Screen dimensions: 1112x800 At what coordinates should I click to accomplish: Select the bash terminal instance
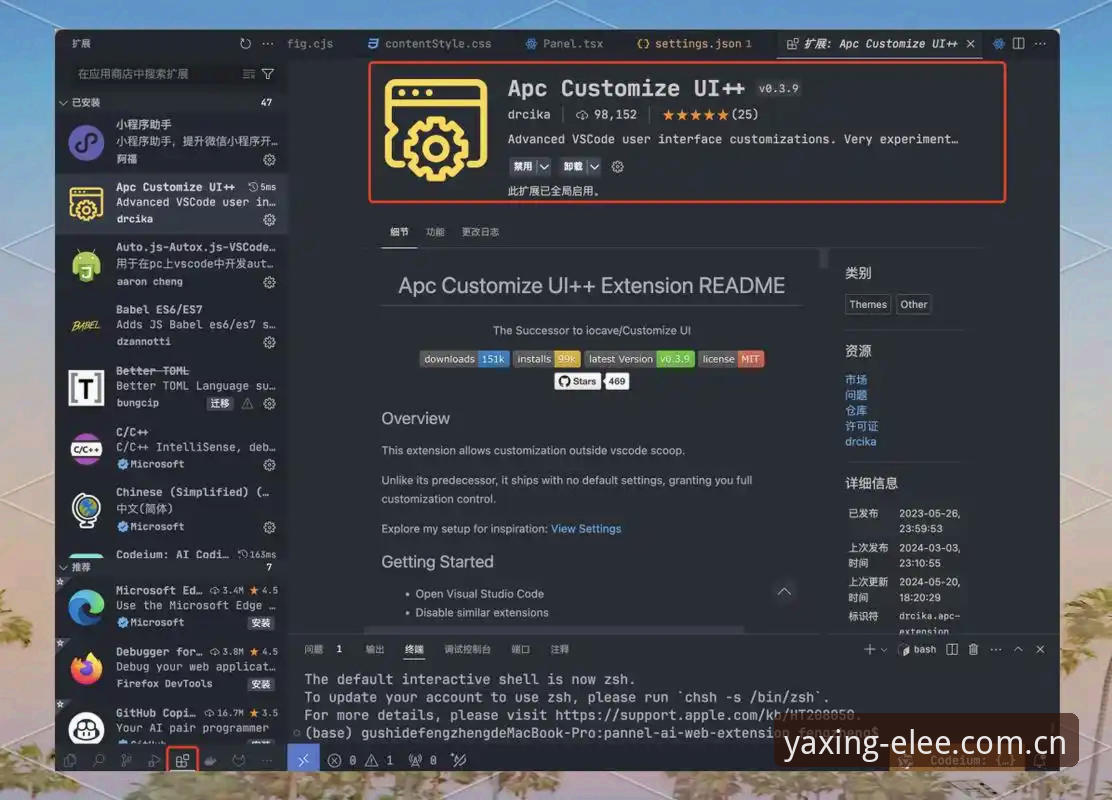click(918, 650)
